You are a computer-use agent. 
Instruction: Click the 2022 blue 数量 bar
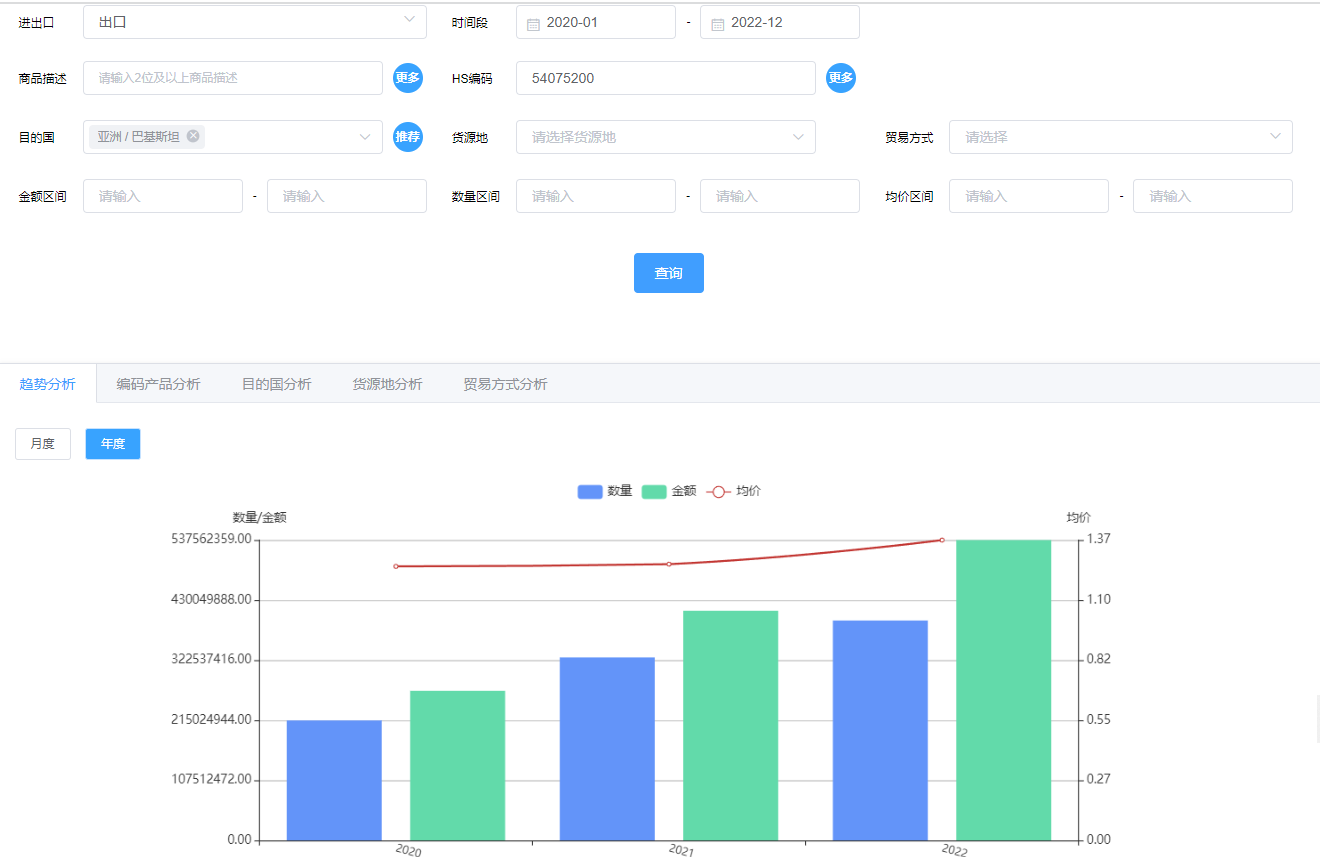pyautogui.click(x=880, y=730)
